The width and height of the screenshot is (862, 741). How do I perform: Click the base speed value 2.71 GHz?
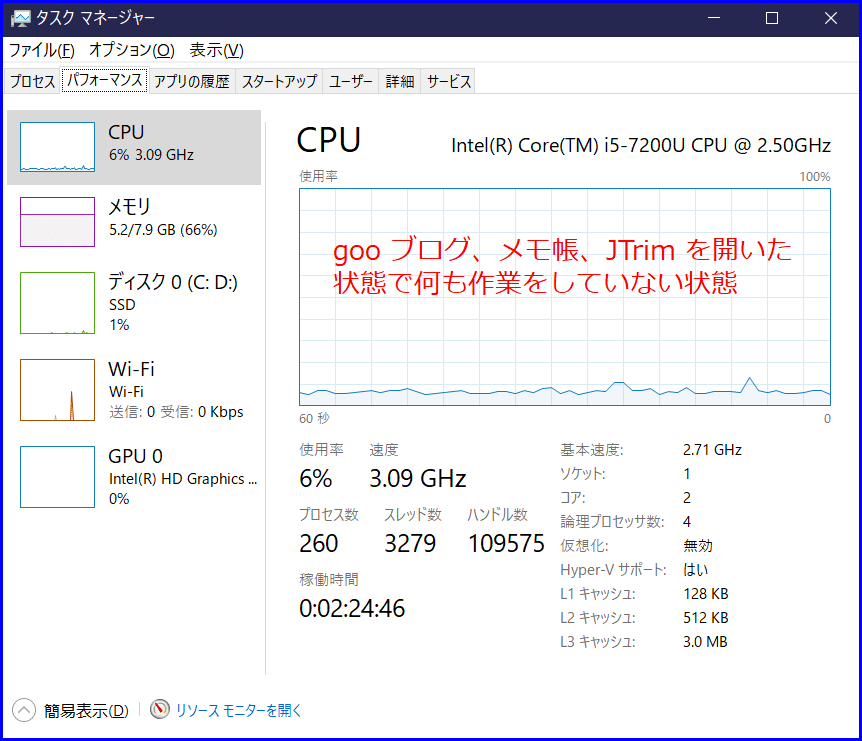coord(712,450)
